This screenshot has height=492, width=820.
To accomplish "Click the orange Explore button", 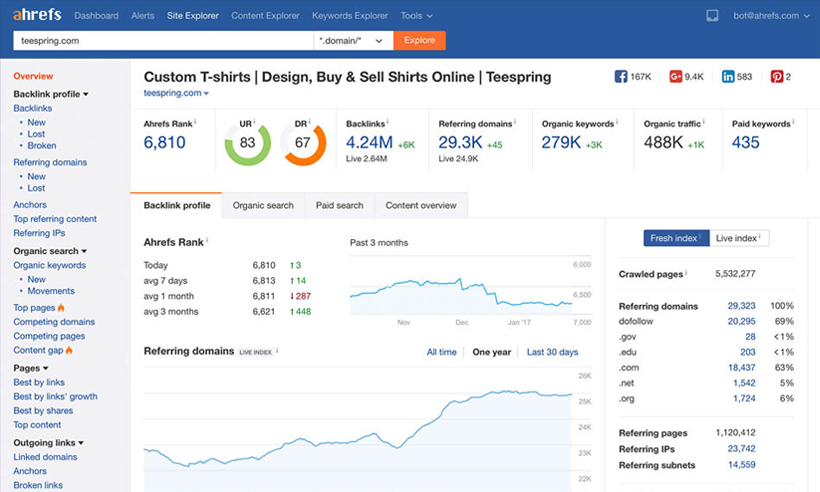I will (x=419, y=40).
